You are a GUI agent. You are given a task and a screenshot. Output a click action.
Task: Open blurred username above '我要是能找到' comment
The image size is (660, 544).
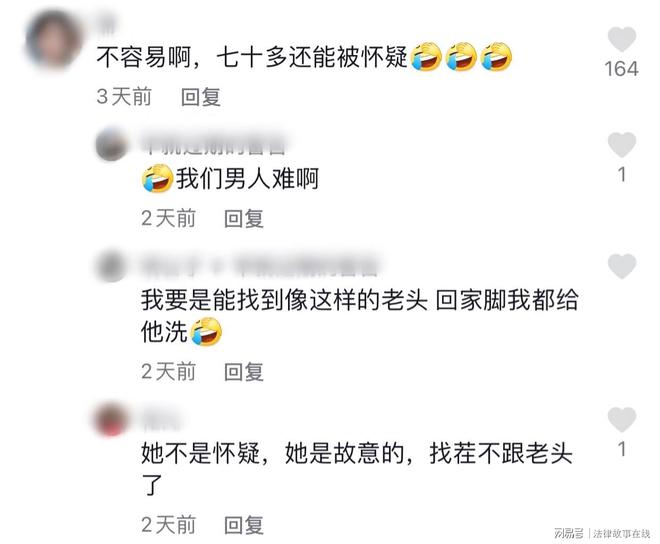click(x=259, y=266)
